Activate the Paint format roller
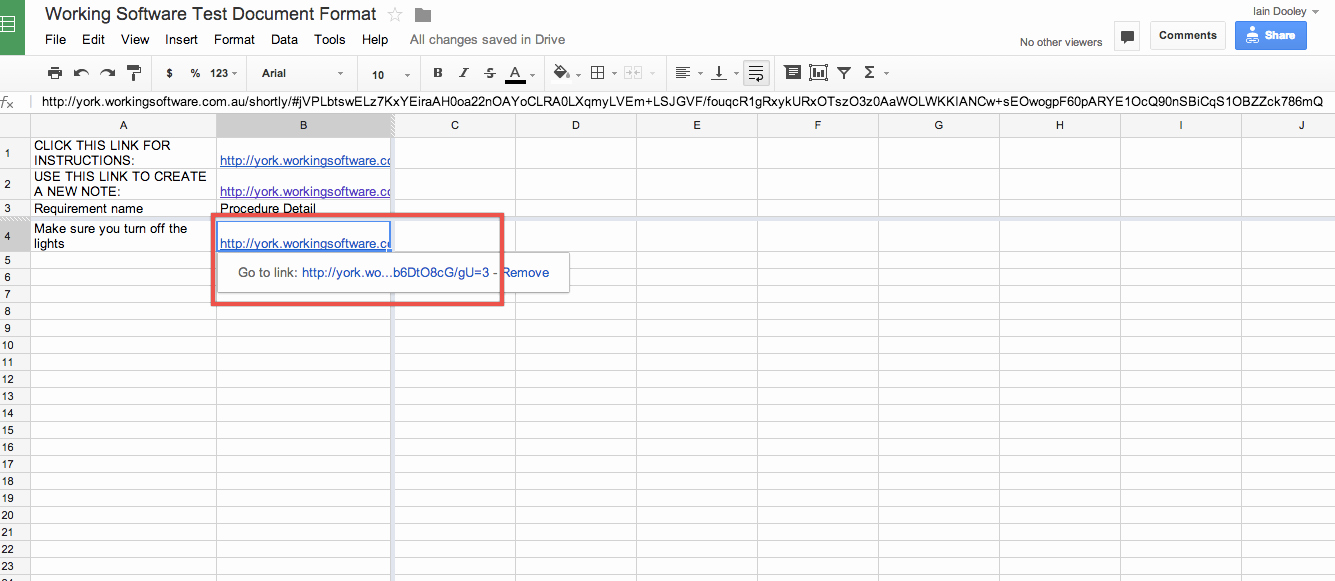 [133, 73]
